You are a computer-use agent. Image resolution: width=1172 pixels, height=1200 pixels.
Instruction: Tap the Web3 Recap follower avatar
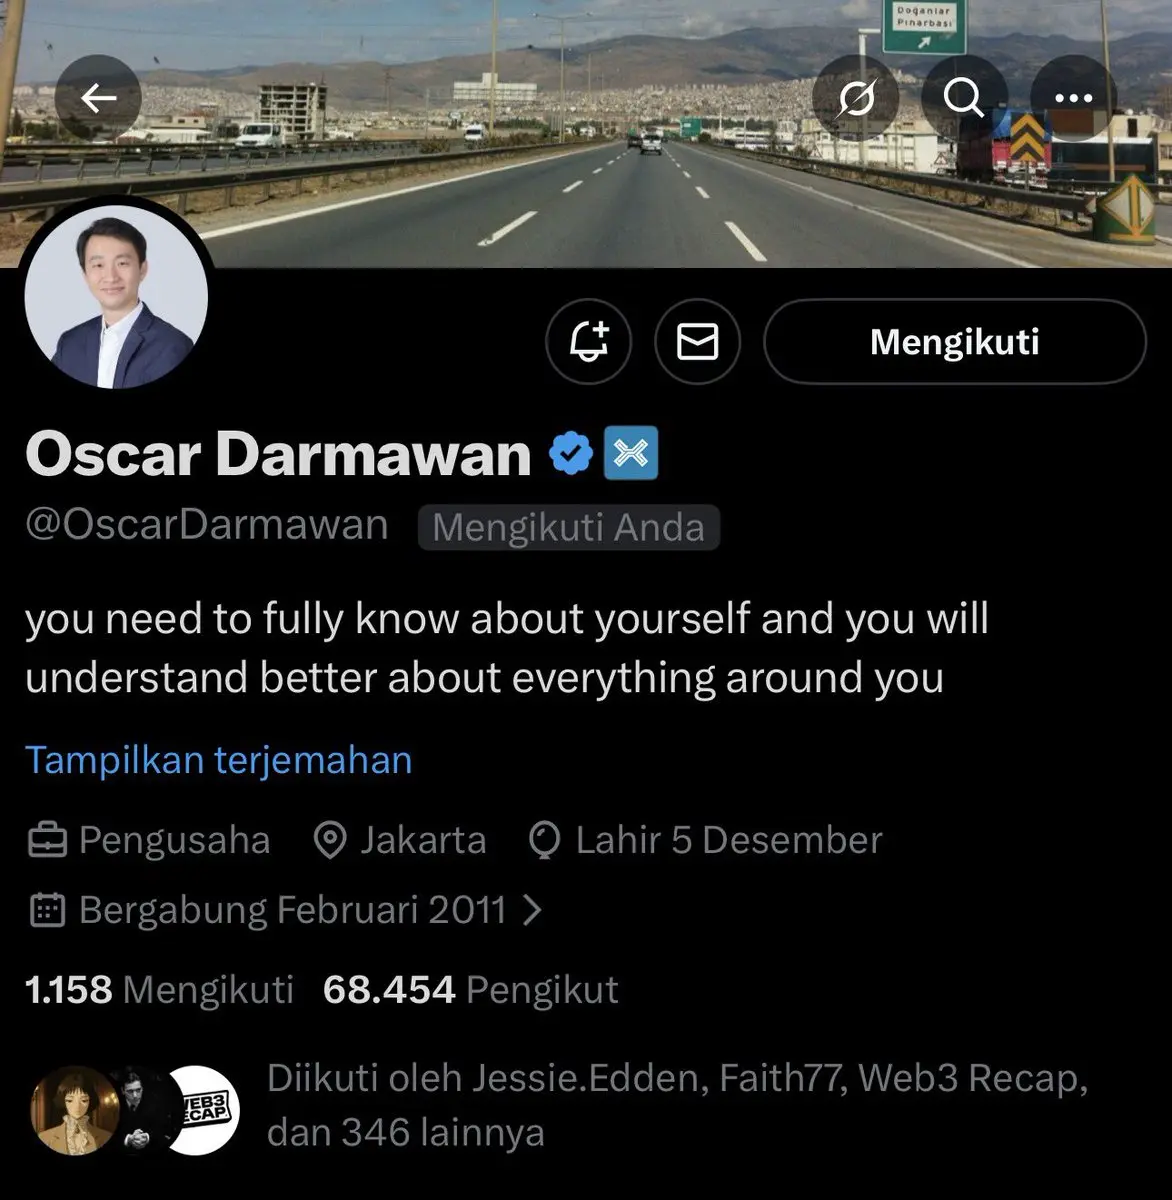[202, 1110]
